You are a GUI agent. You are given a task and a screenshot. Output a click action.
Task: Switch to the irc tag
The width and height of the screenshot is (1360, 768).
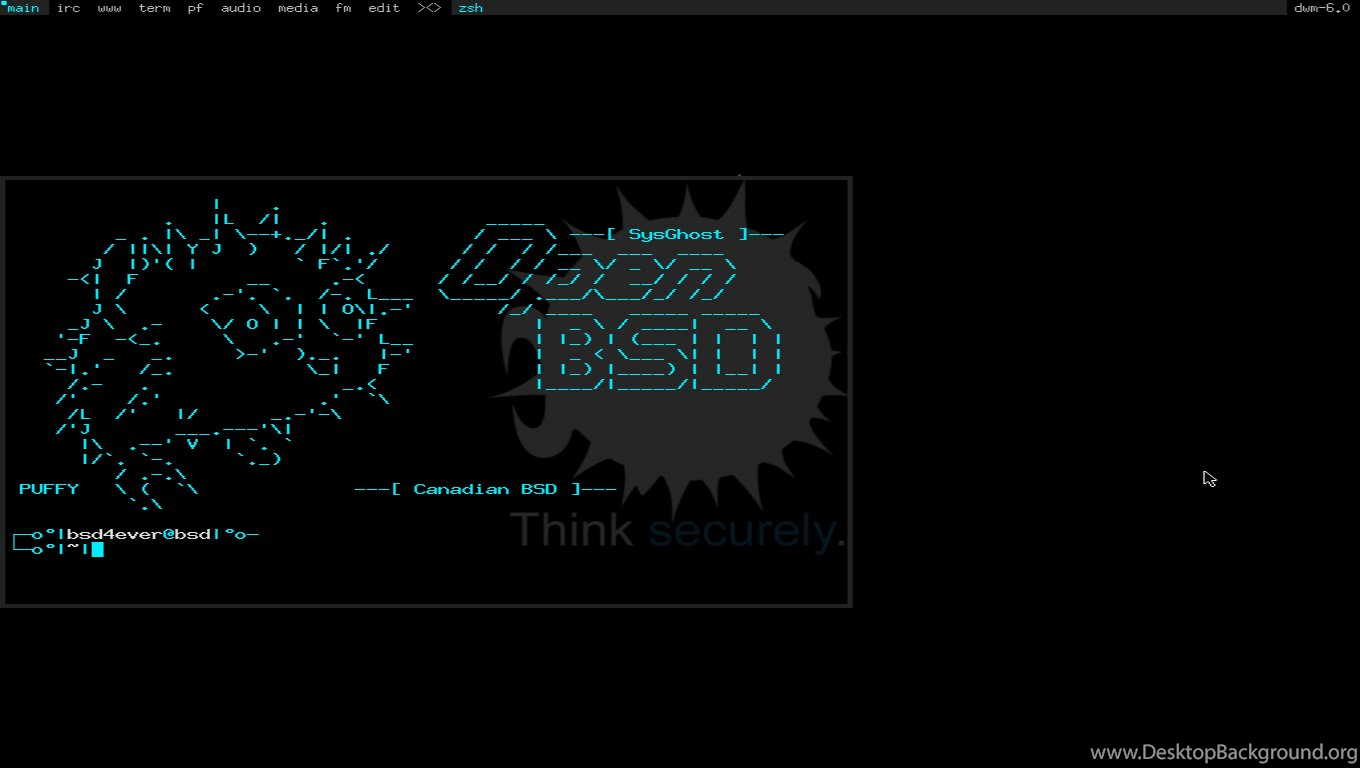tap(68, 8)
